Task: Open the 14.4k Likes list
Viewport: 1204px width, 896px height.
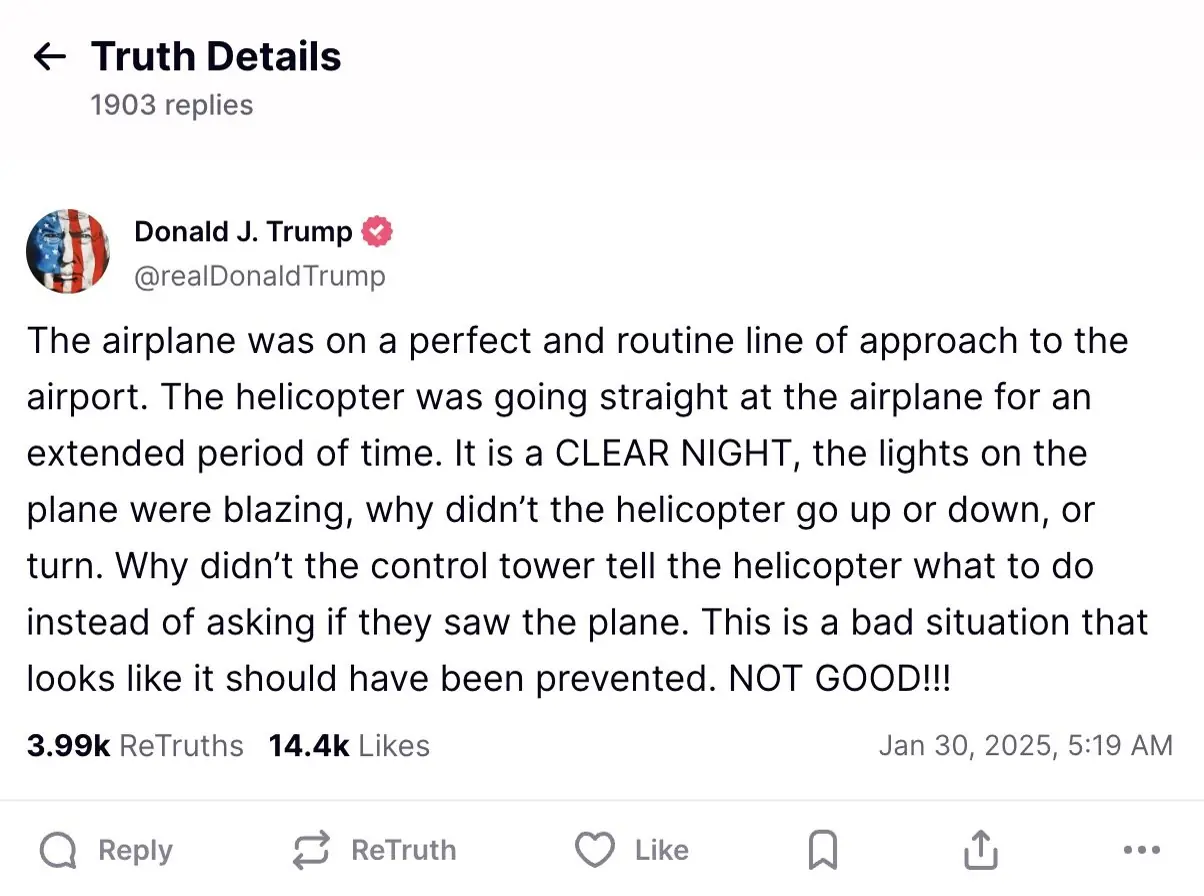Action: (348, 745)
